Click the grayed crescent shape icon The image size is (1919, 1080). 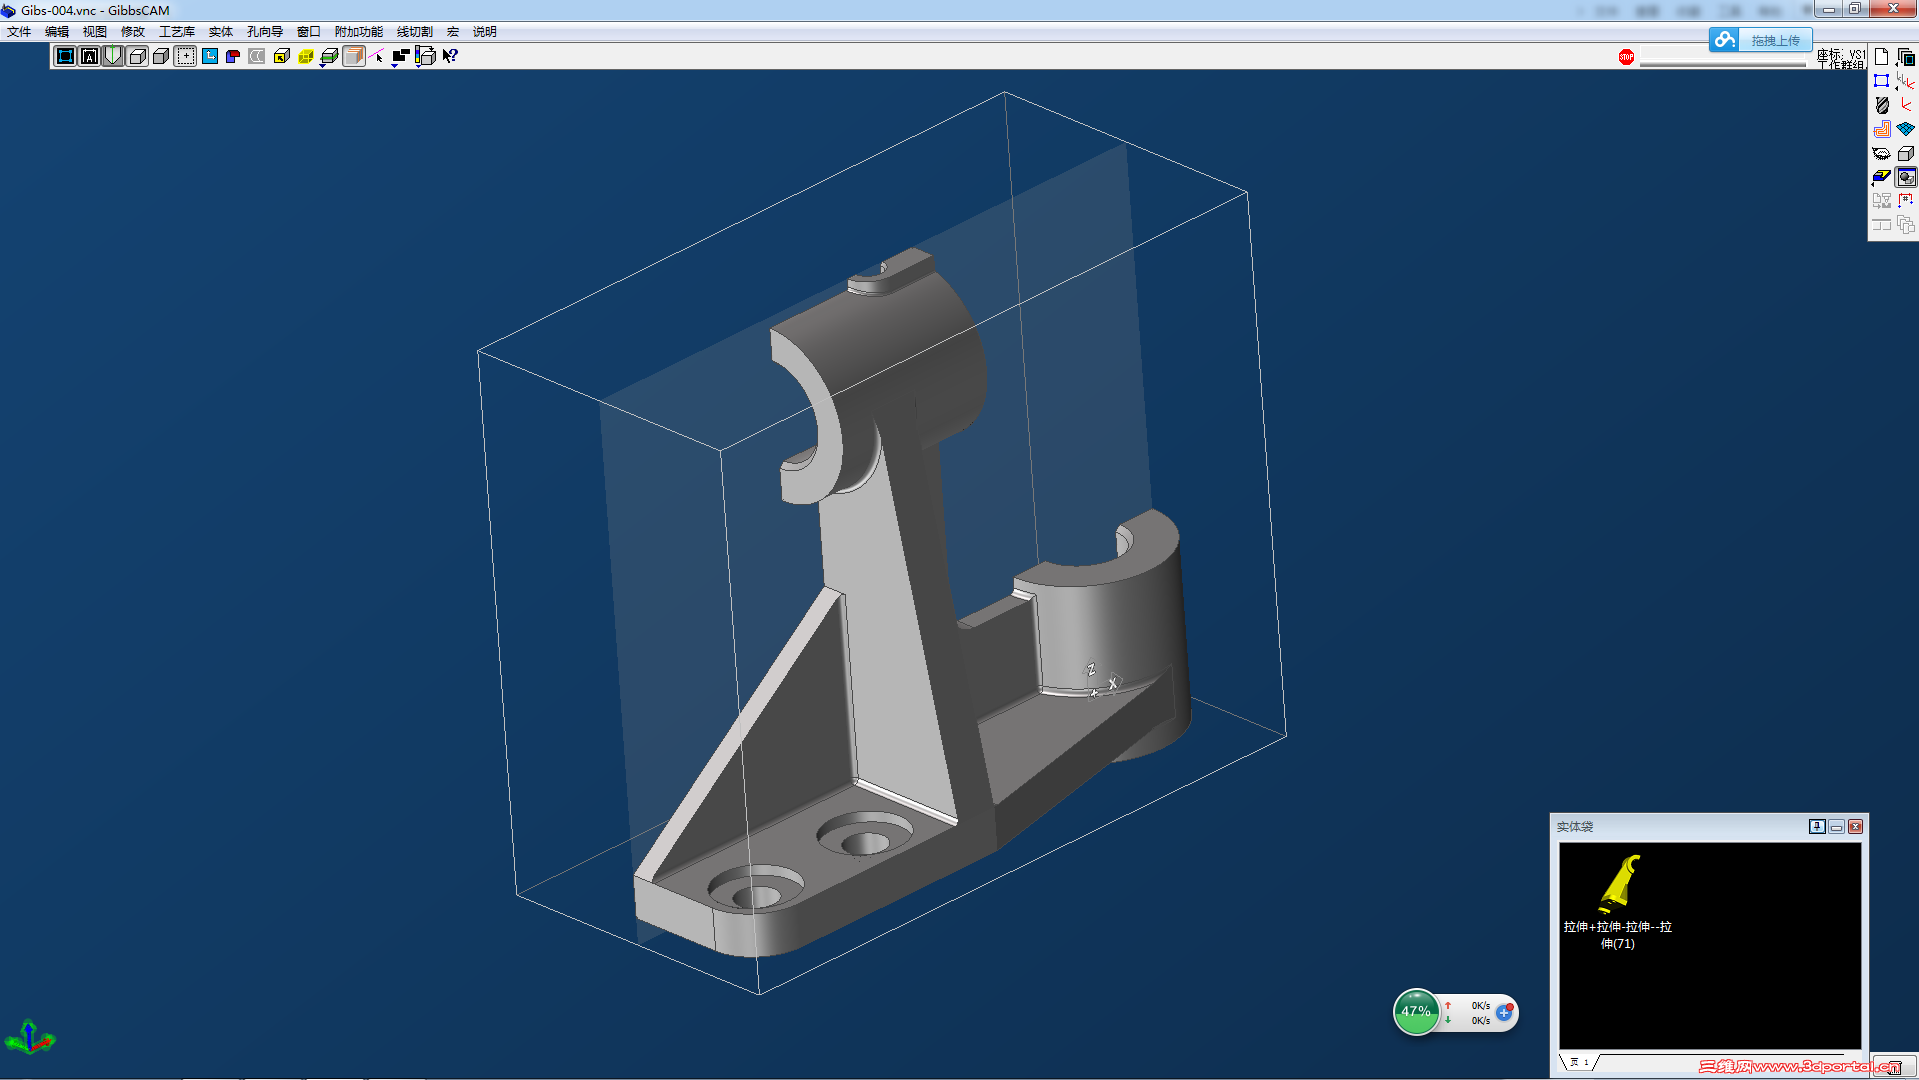click(x=257, y=56)
